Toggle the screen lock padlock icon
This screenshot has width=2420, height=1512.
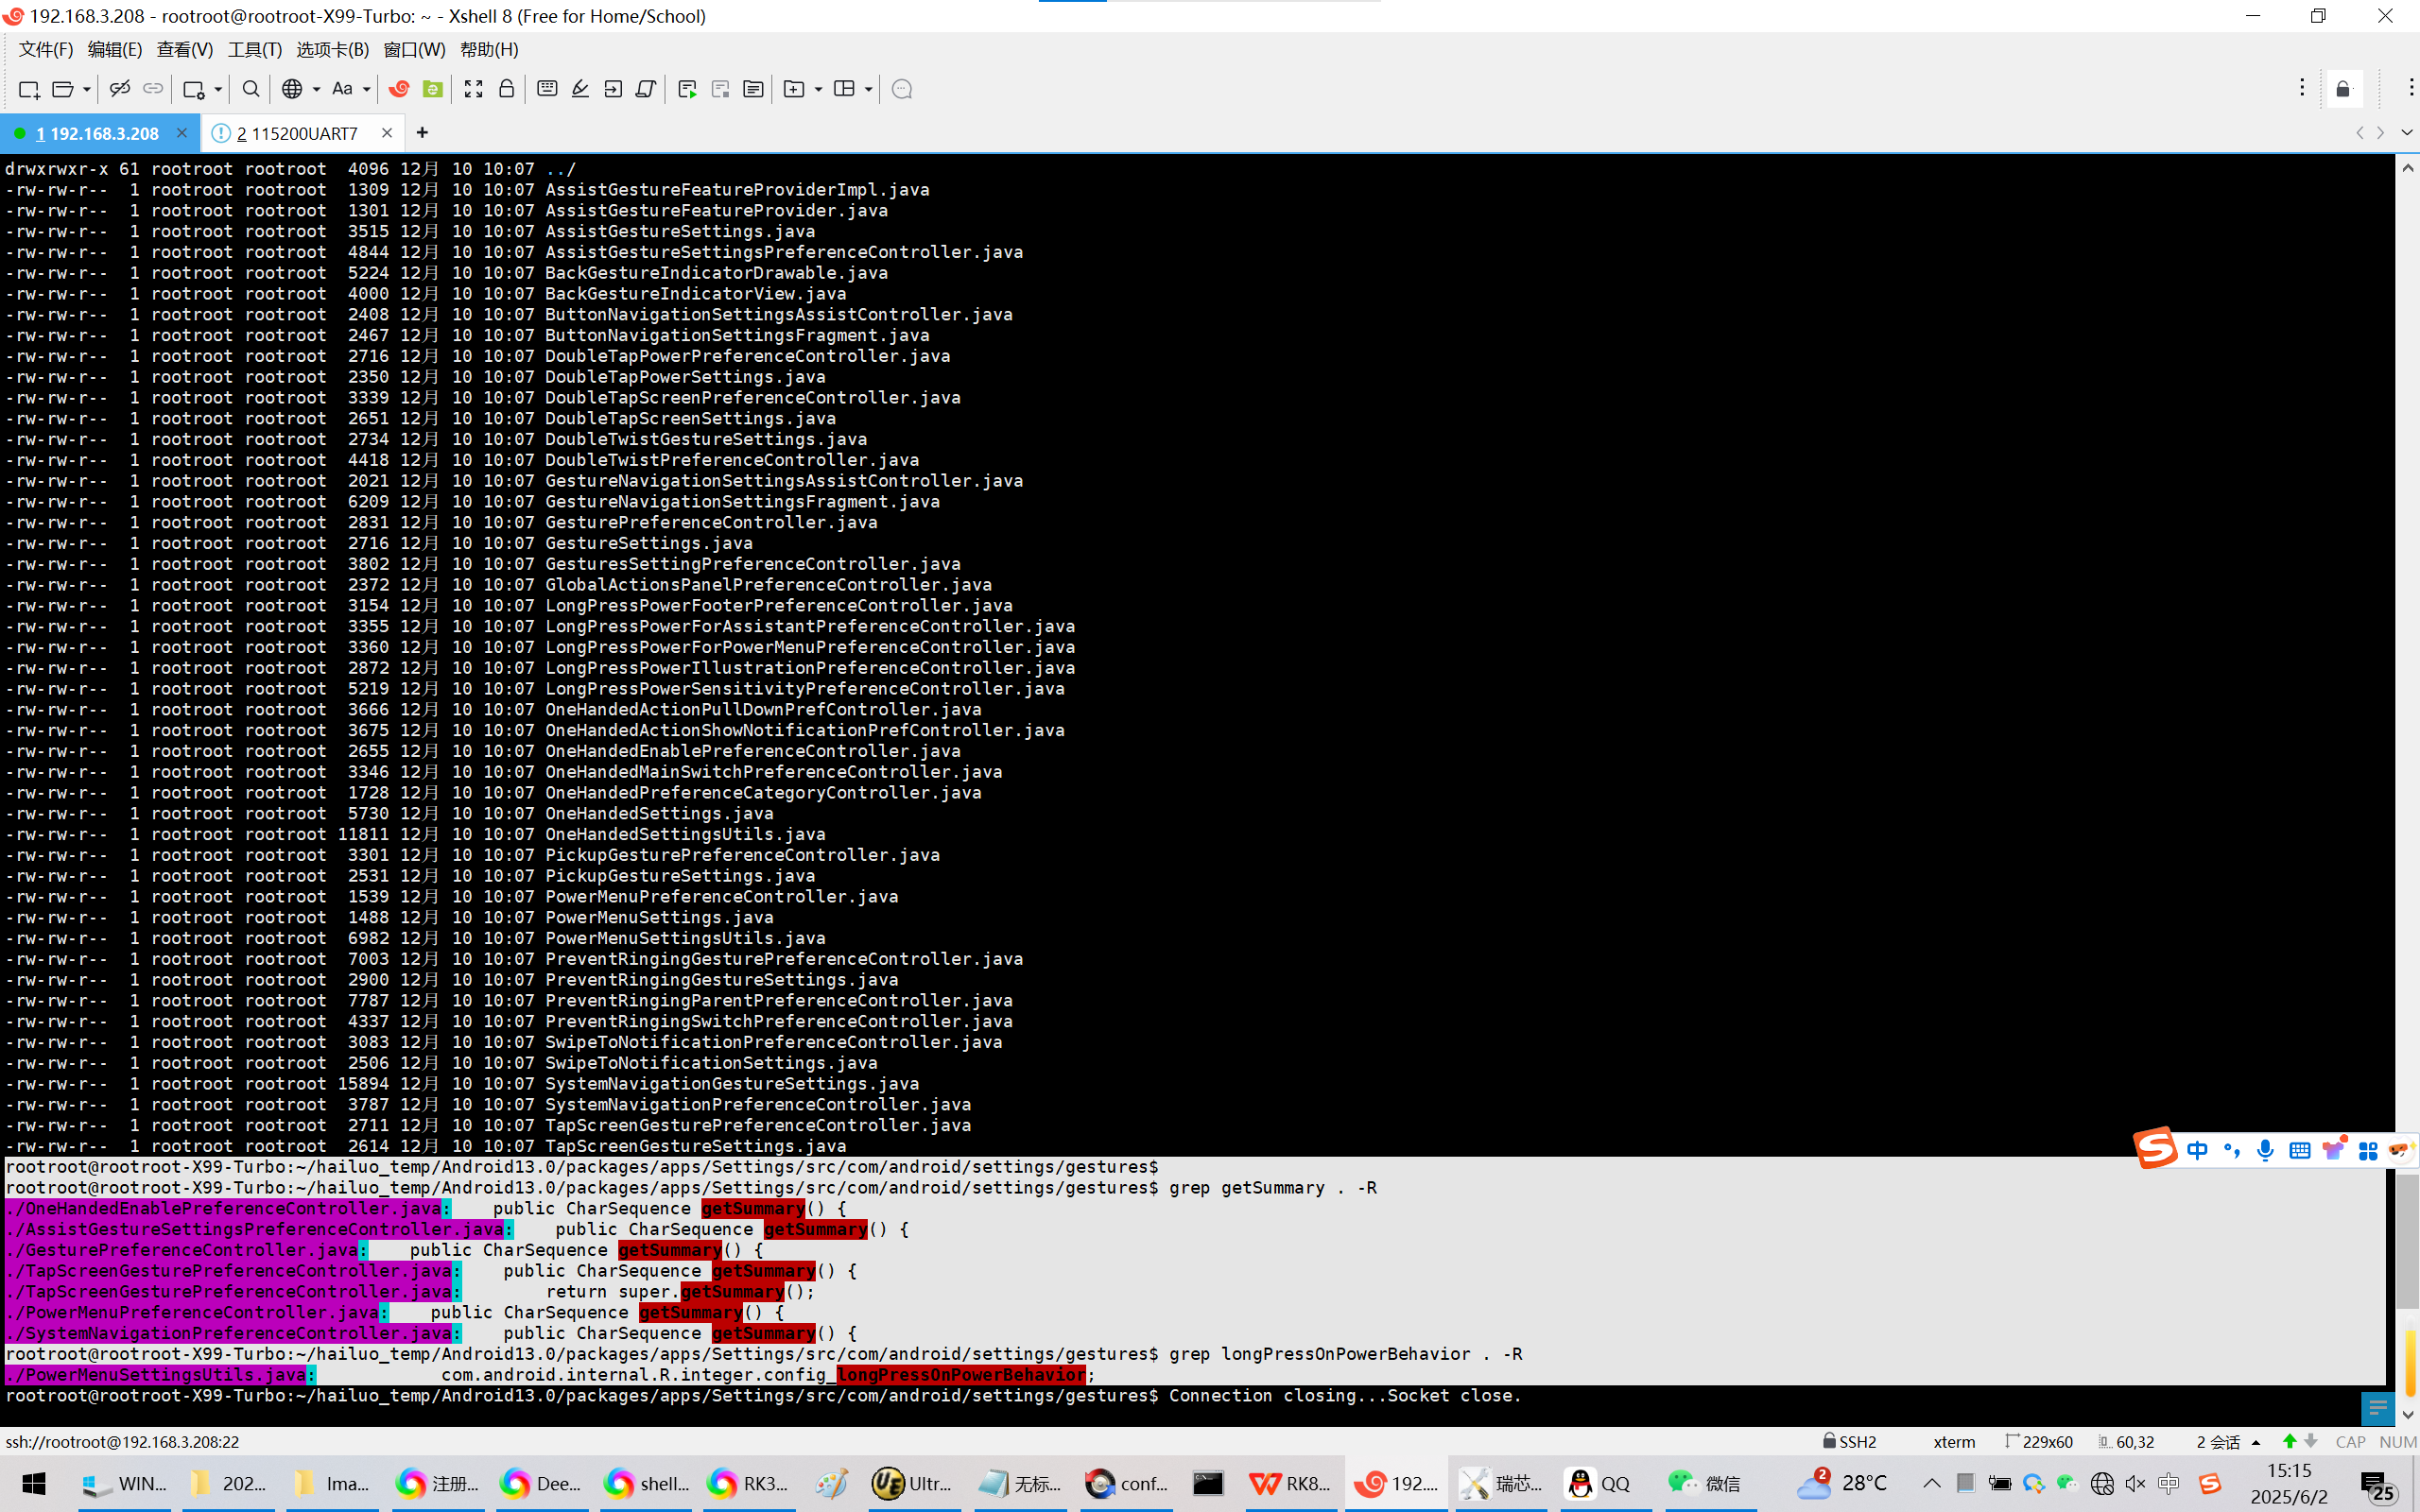(506, 89)
